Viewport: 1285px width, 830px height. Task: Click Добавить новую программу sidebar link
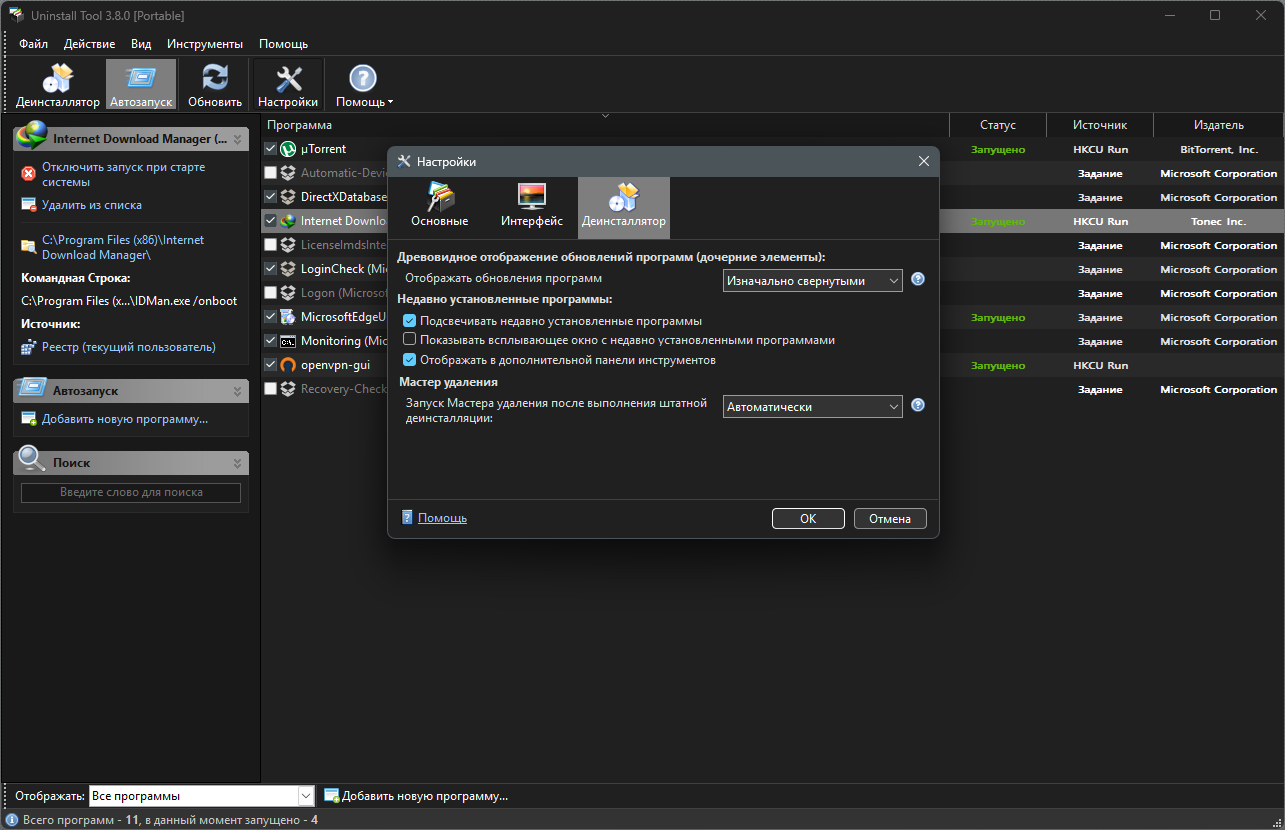click(125, 419)
